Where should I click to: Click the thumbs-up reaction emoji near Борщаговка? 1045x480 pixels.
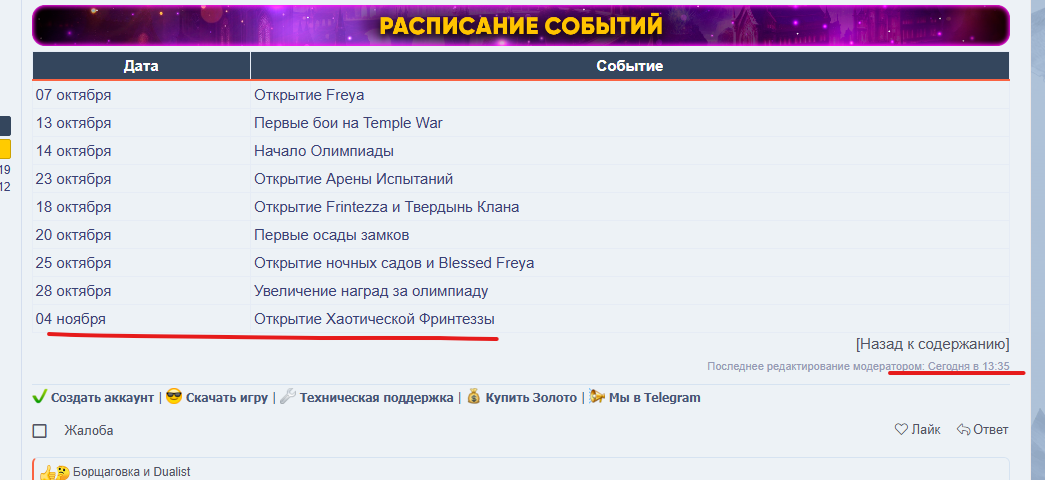(48, 472)
